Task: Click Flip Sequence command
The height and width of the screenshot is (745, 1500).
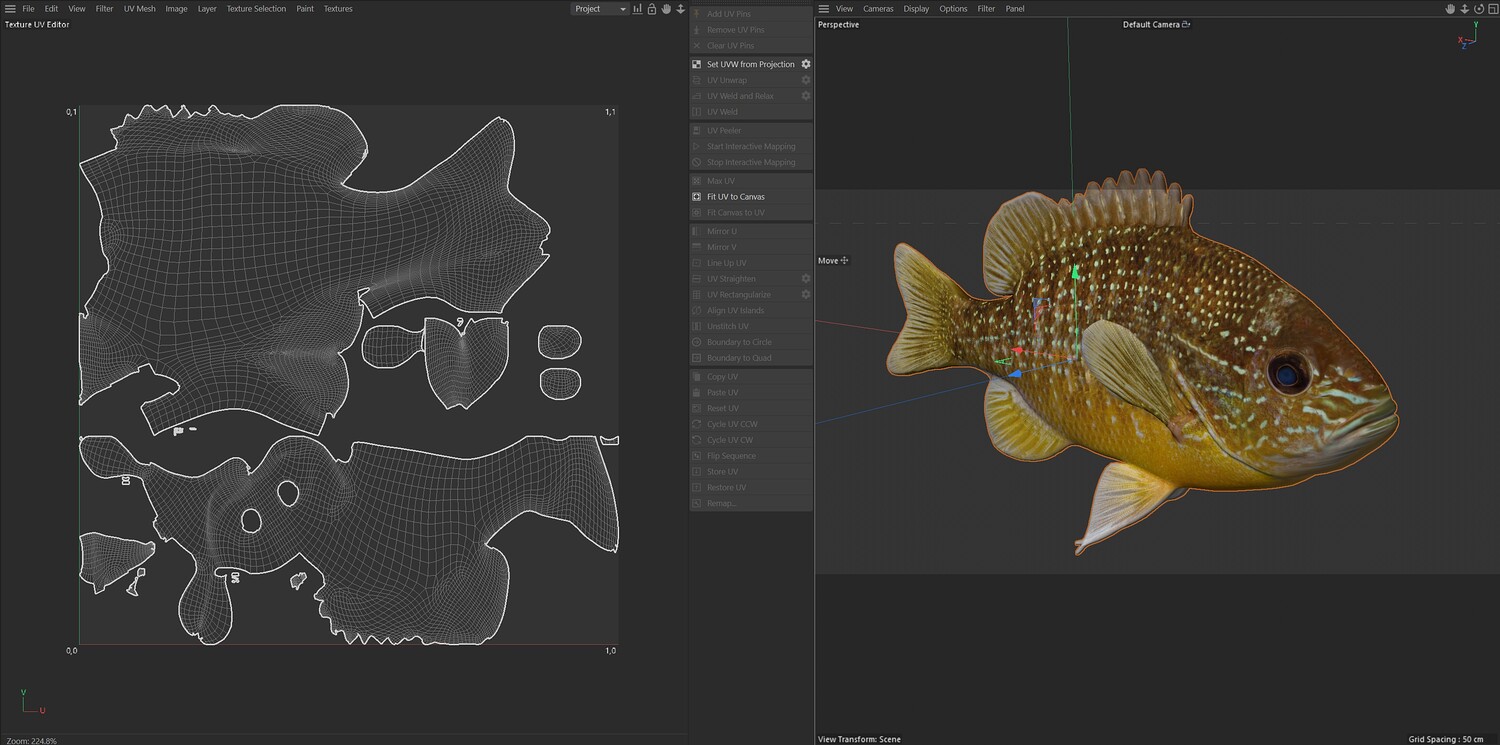Action: [750, 456]
